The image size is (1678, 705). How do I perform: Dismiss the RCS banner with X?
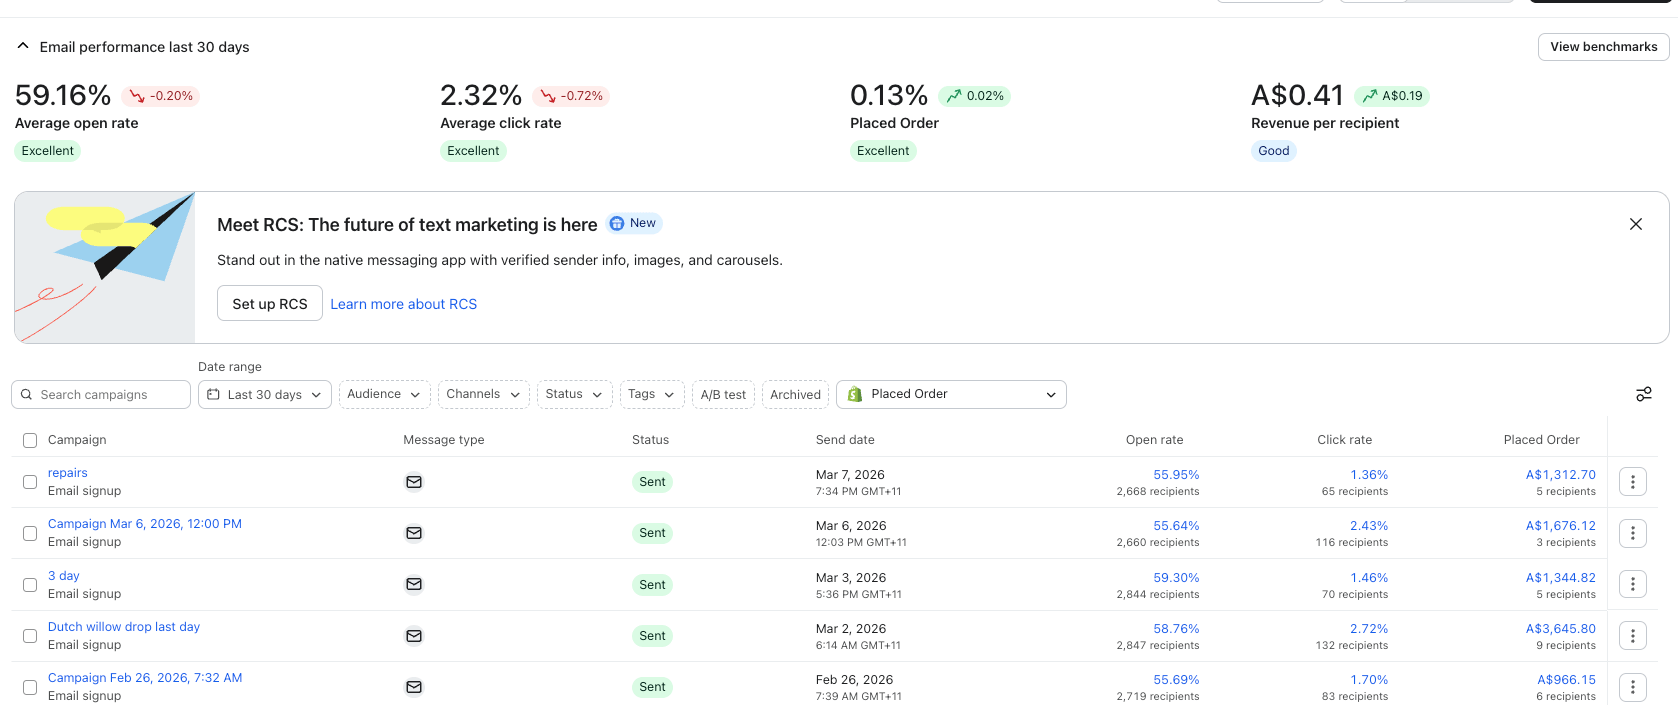1636,224
